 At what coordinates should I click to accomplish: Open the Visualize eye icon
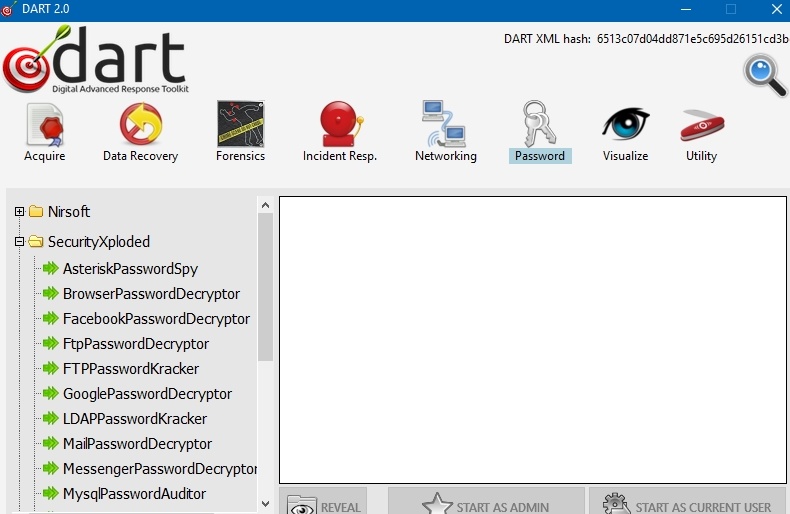[625, 124]
